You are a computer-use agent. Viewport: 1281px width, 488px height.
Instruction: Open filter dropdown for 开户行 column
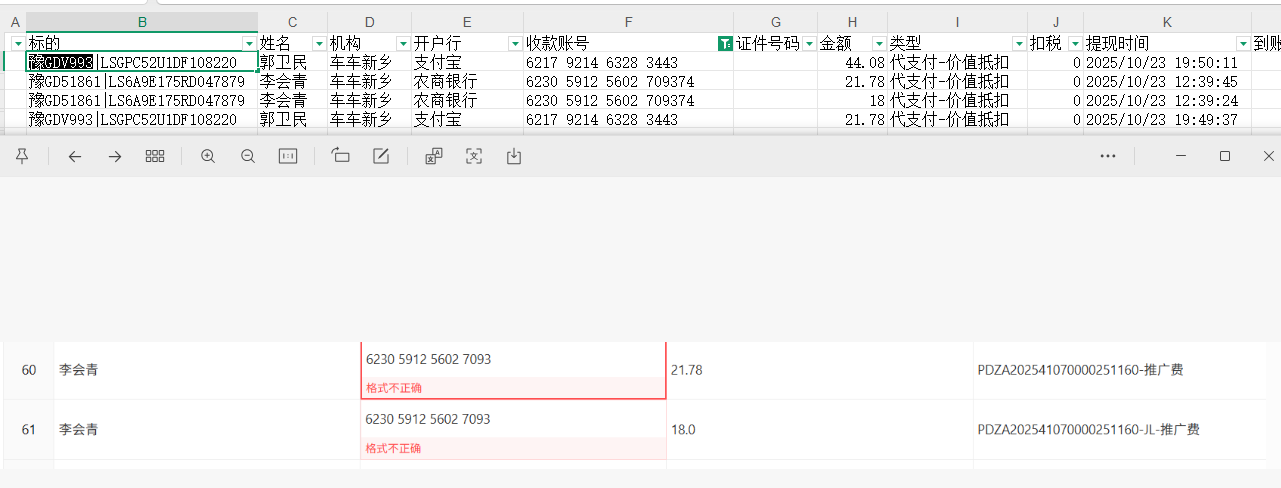[x=515, y=43]
